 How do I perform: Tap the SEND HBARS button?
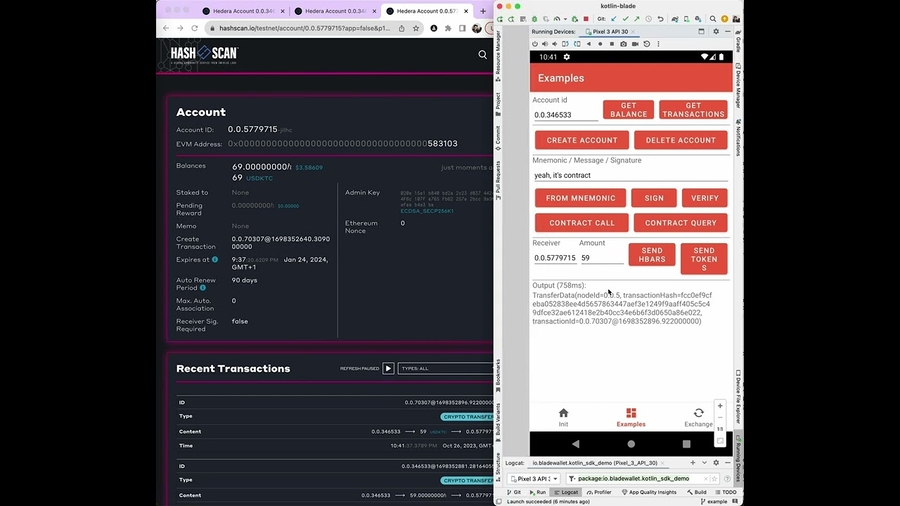tap(651, 255)
